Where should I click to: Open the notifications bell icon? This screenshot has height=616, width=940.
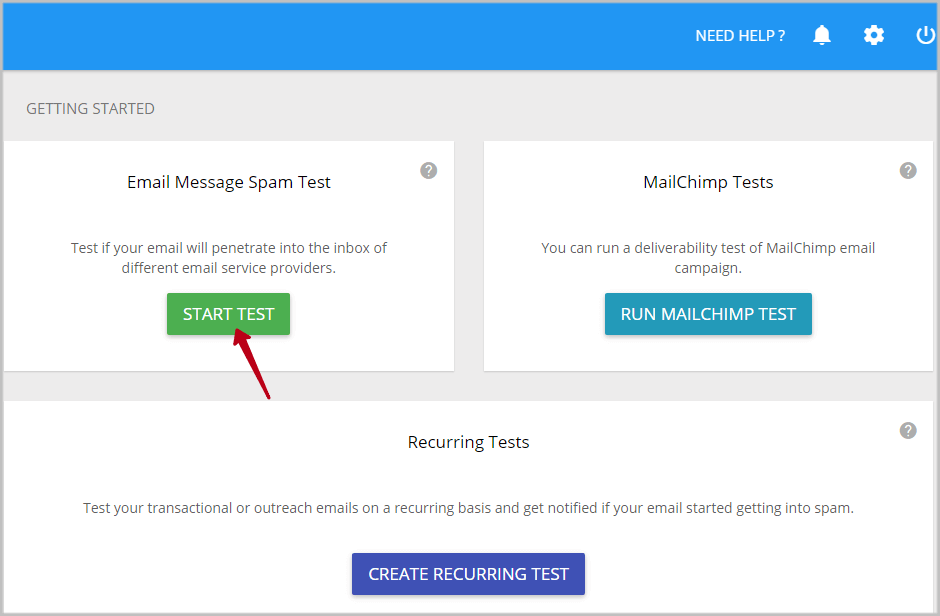click(x=822, y=35)
